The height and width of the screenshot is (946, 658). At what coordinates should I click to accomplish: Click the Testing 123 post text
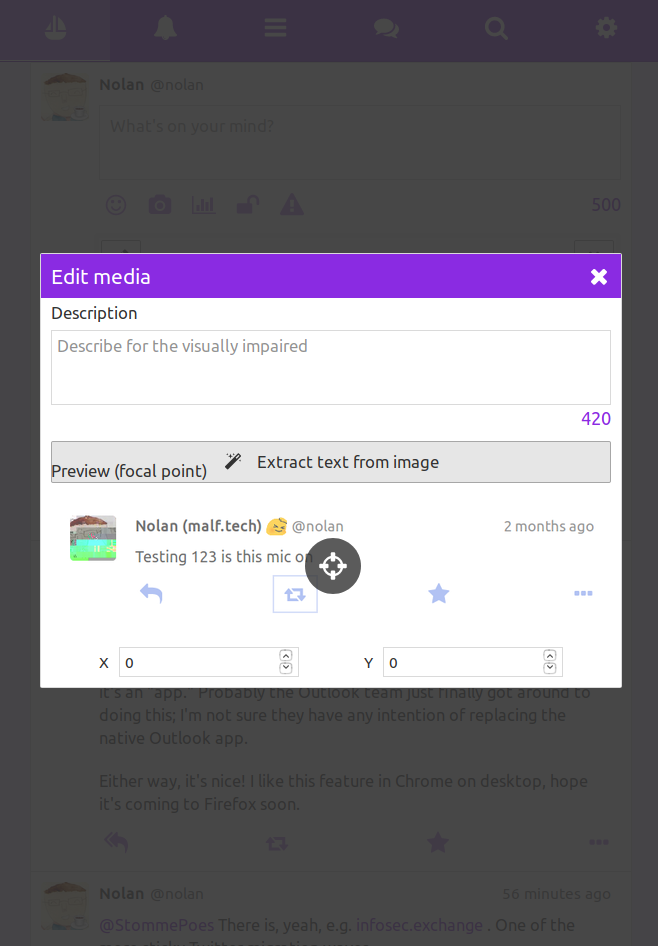223,556
